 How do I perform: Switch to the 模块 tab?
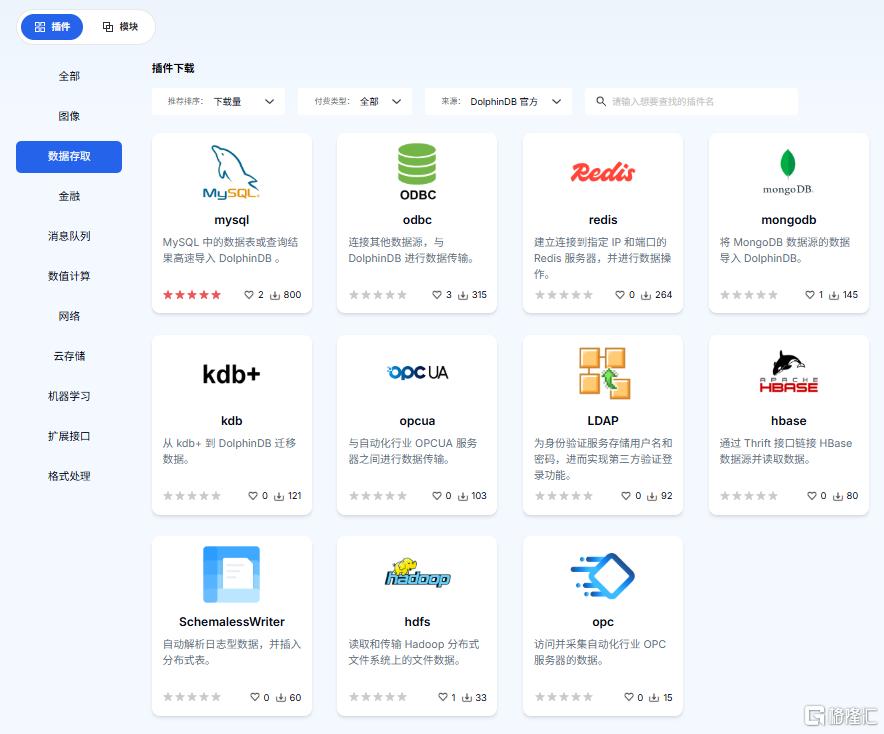pyautogui.click(x=120, y=26)
